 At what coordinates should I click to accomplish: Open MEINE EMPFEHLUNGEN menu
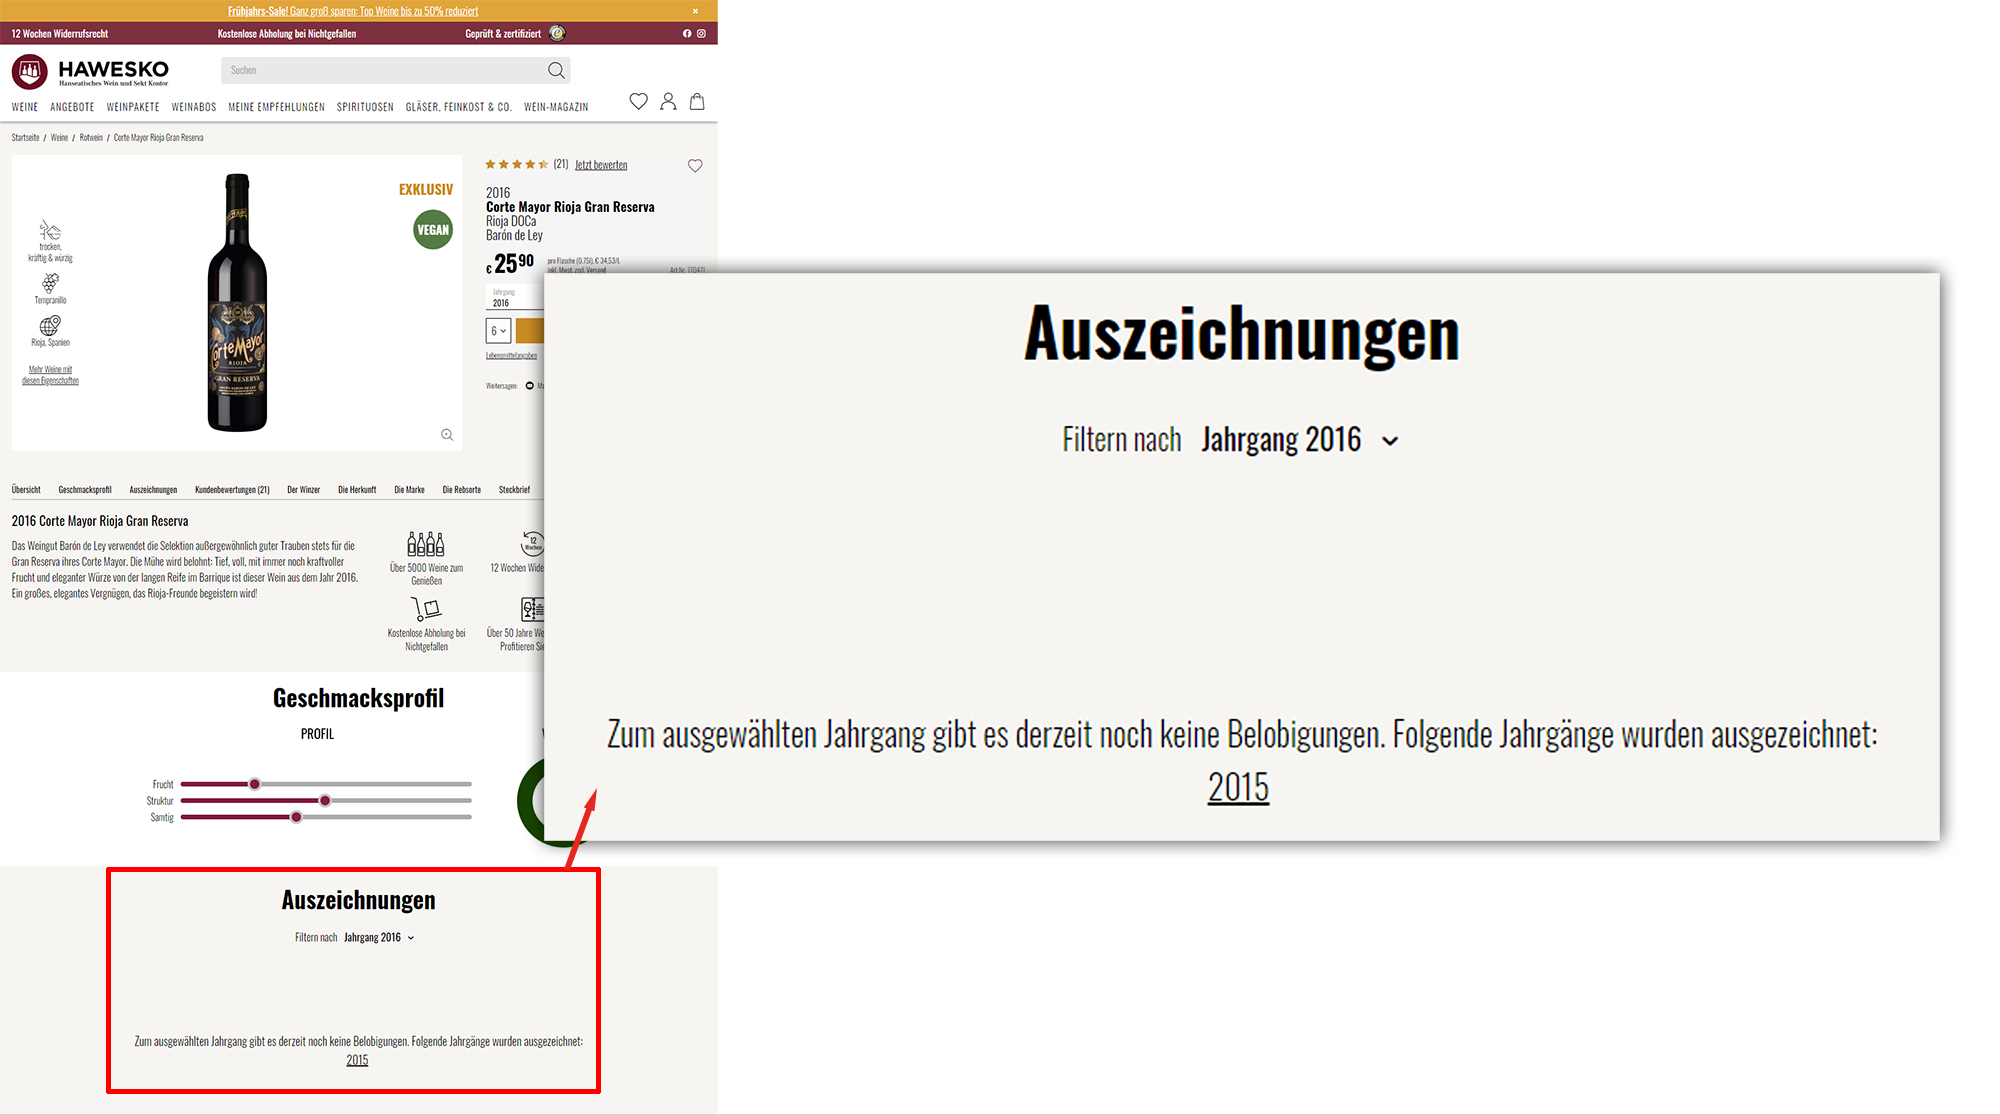276,107
